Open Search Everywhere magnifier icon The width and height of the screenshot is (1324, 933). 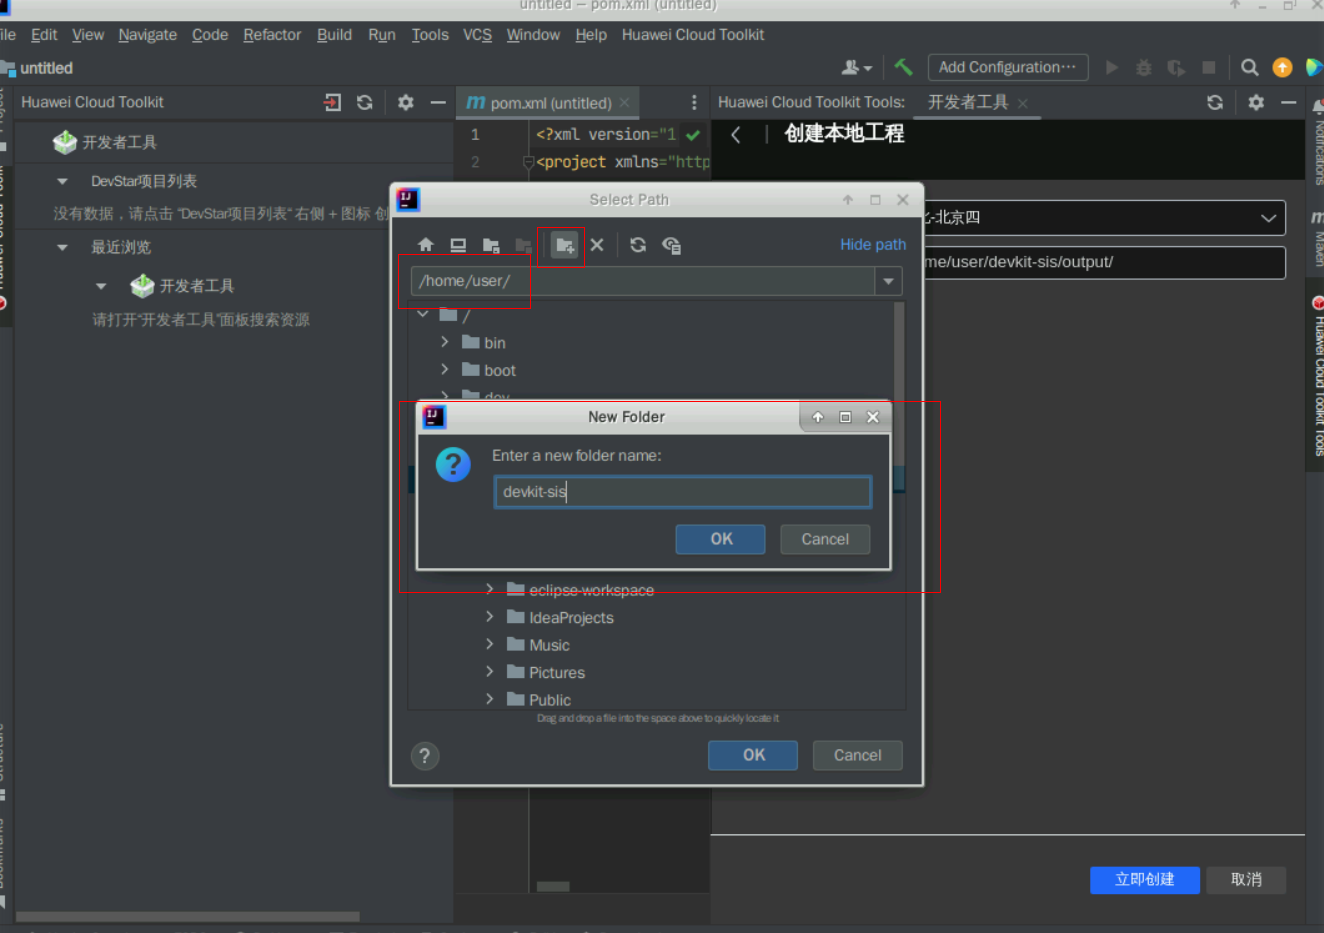click(x=1249, y=67)
